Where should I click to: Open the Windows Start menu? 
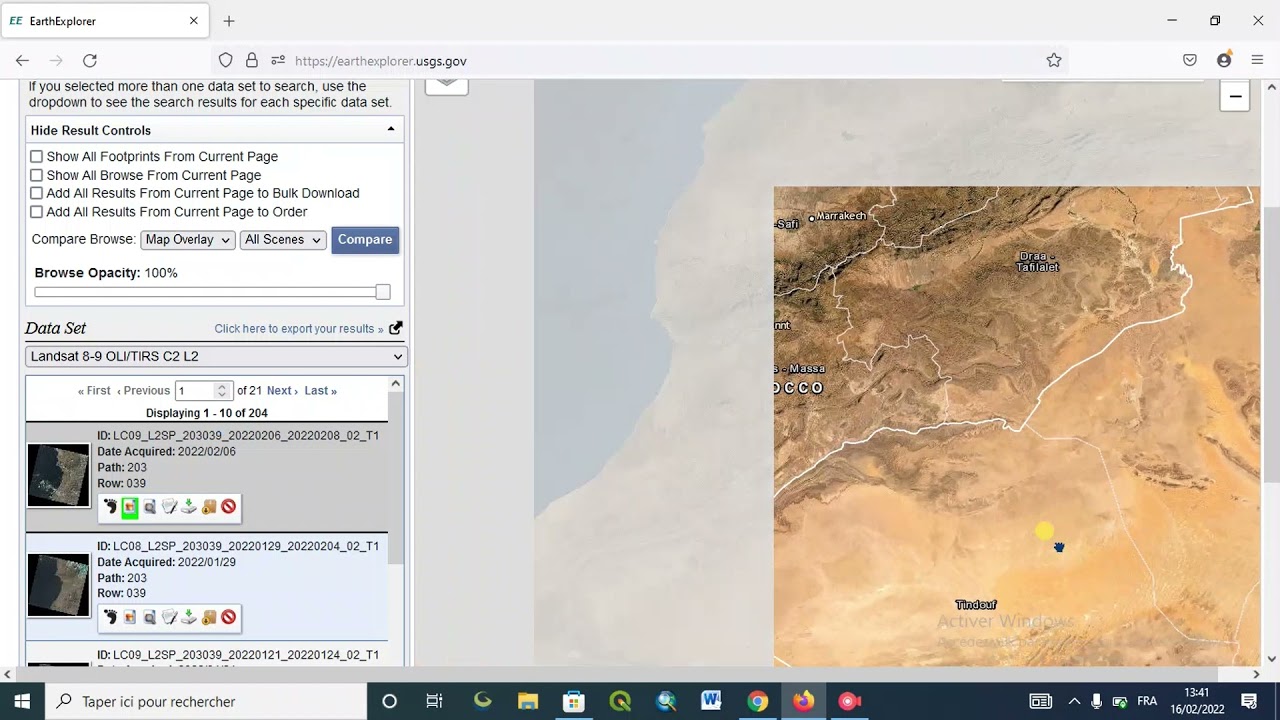pos(22,701)
